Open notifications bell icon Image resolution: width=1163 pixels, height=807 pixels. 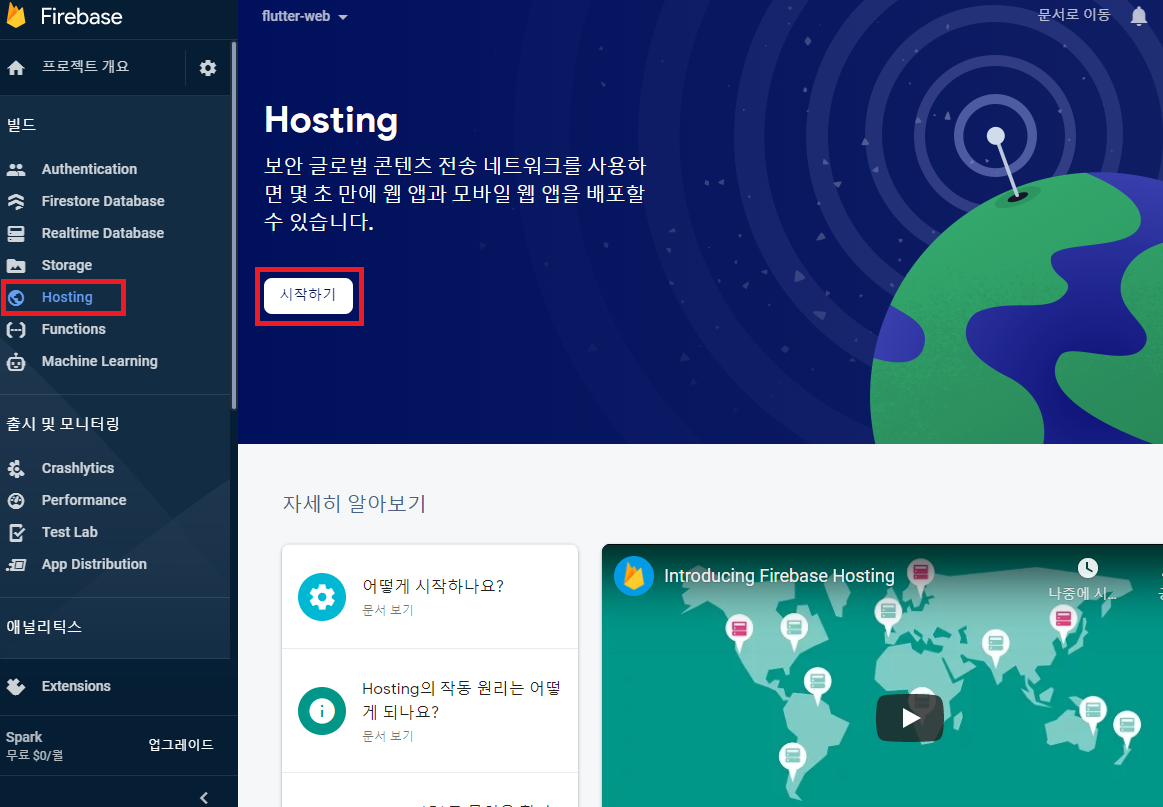tap(1139, 16)
